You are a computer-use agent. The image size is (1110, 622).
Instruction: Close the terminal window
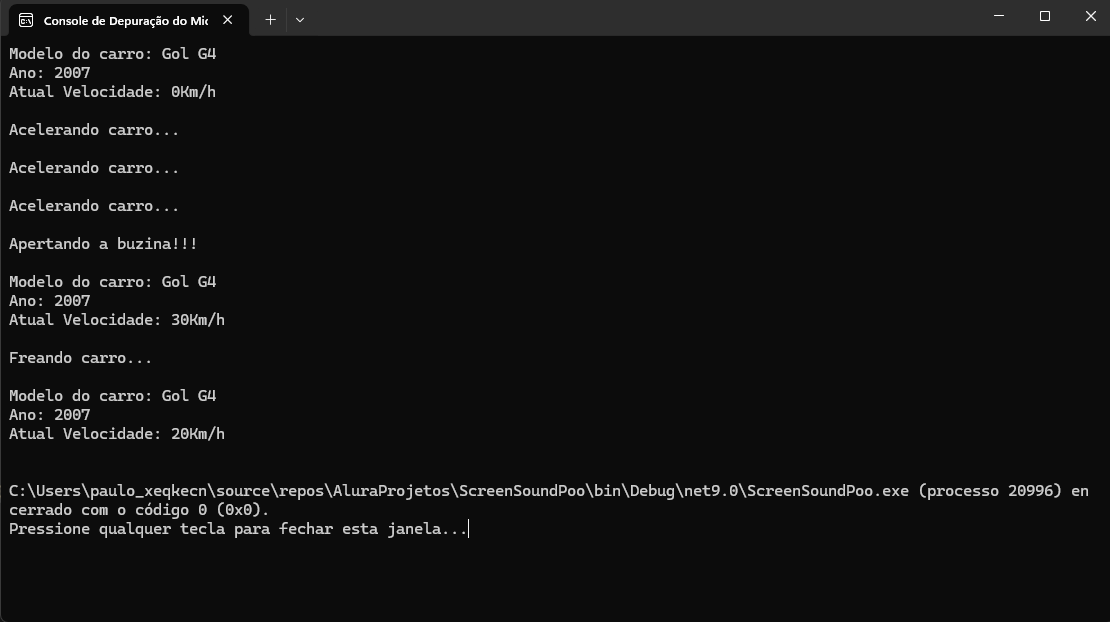click(1091, 16)
